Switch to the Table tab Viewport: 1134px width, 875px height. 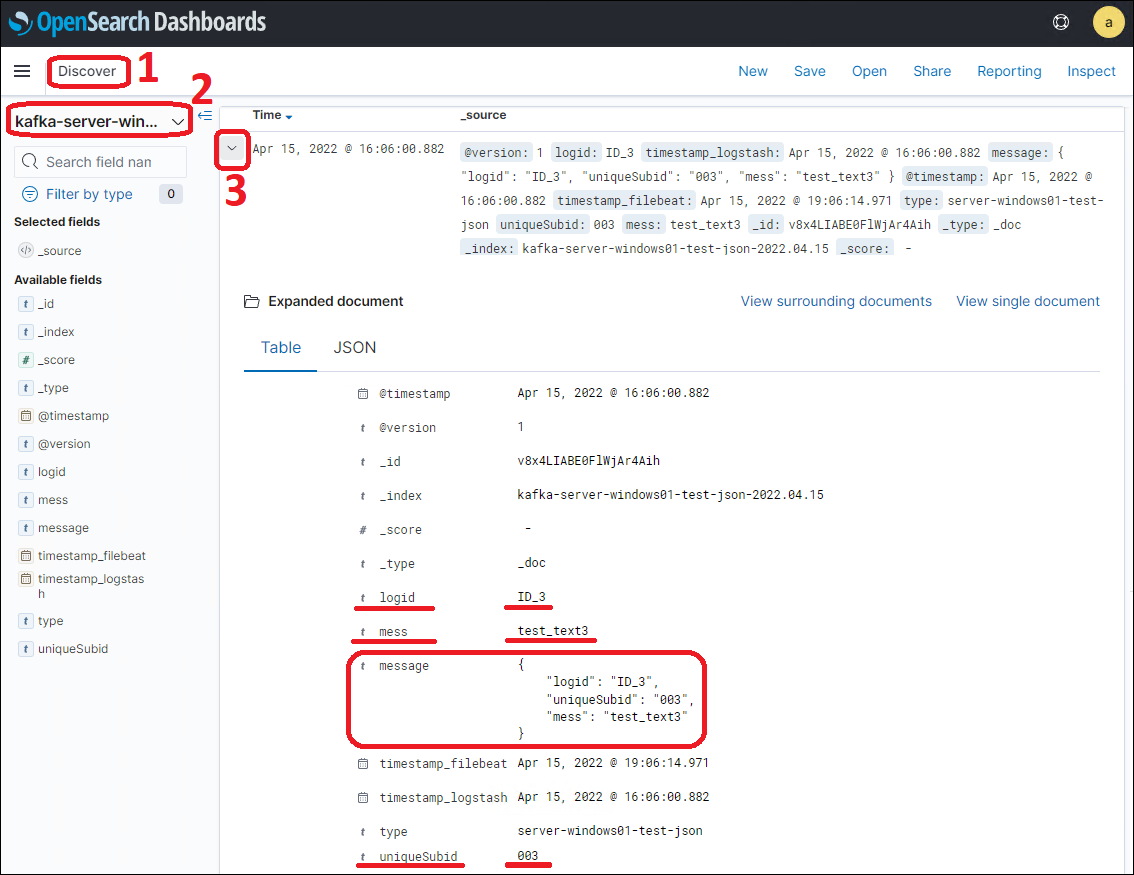(281, 348)
